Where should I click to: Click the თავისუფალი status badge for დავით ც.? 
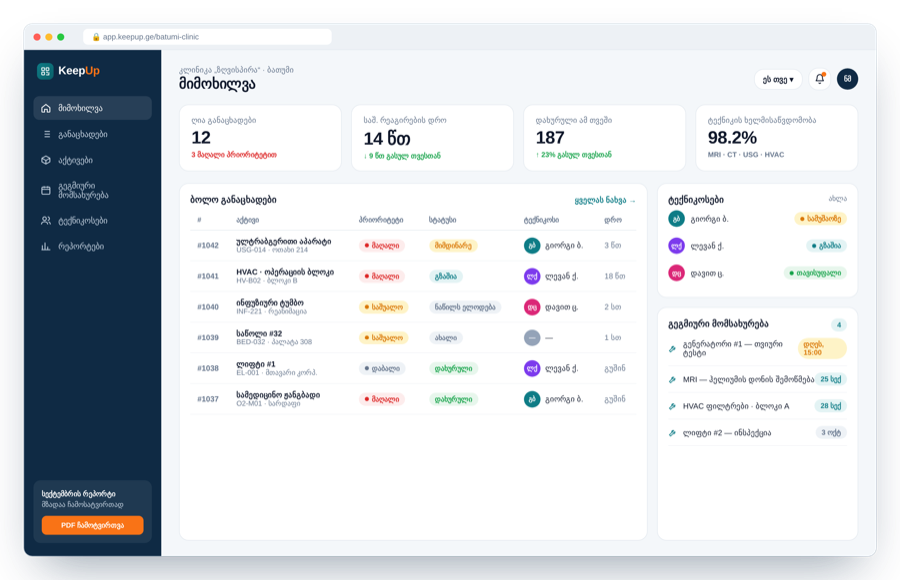(815, 273)
